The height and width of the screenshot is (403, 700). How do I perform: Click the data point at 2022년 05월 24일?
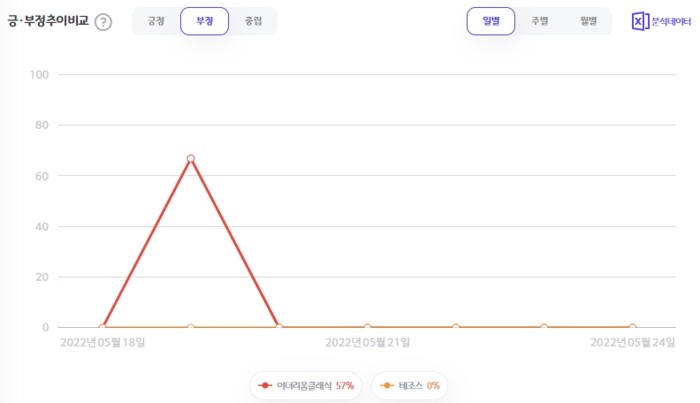pos(632,327)
